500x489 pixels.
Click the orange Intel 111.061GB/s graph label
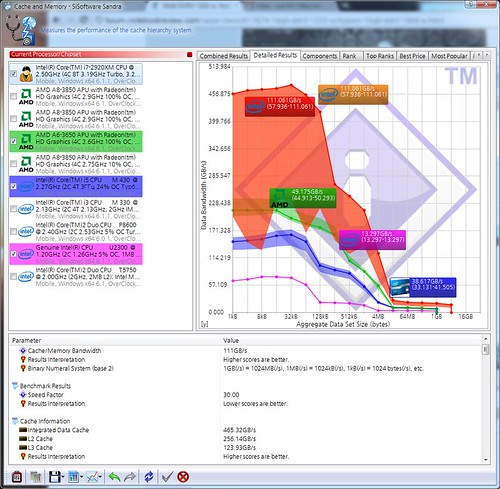pos(353,95)
